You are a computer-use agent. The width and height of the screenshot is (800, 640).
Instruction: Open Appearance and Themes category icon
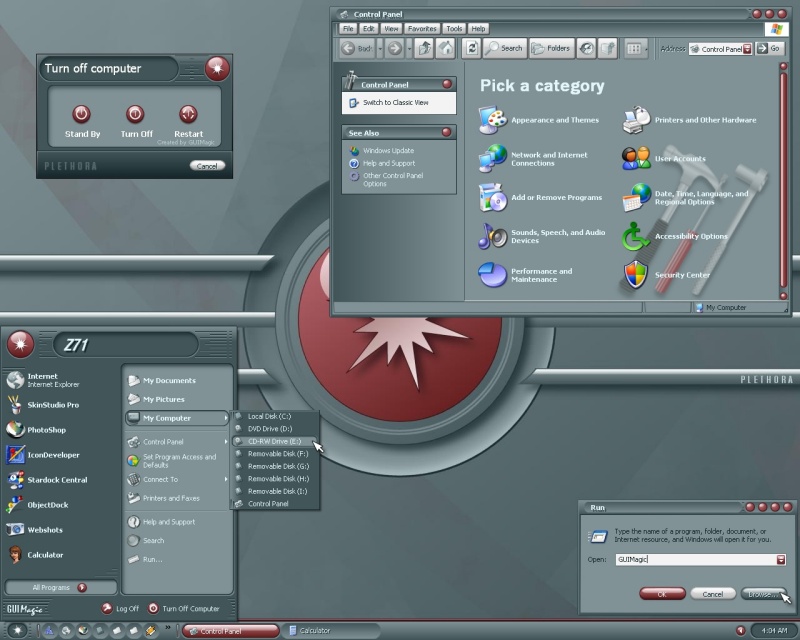(x=492, y=120)
